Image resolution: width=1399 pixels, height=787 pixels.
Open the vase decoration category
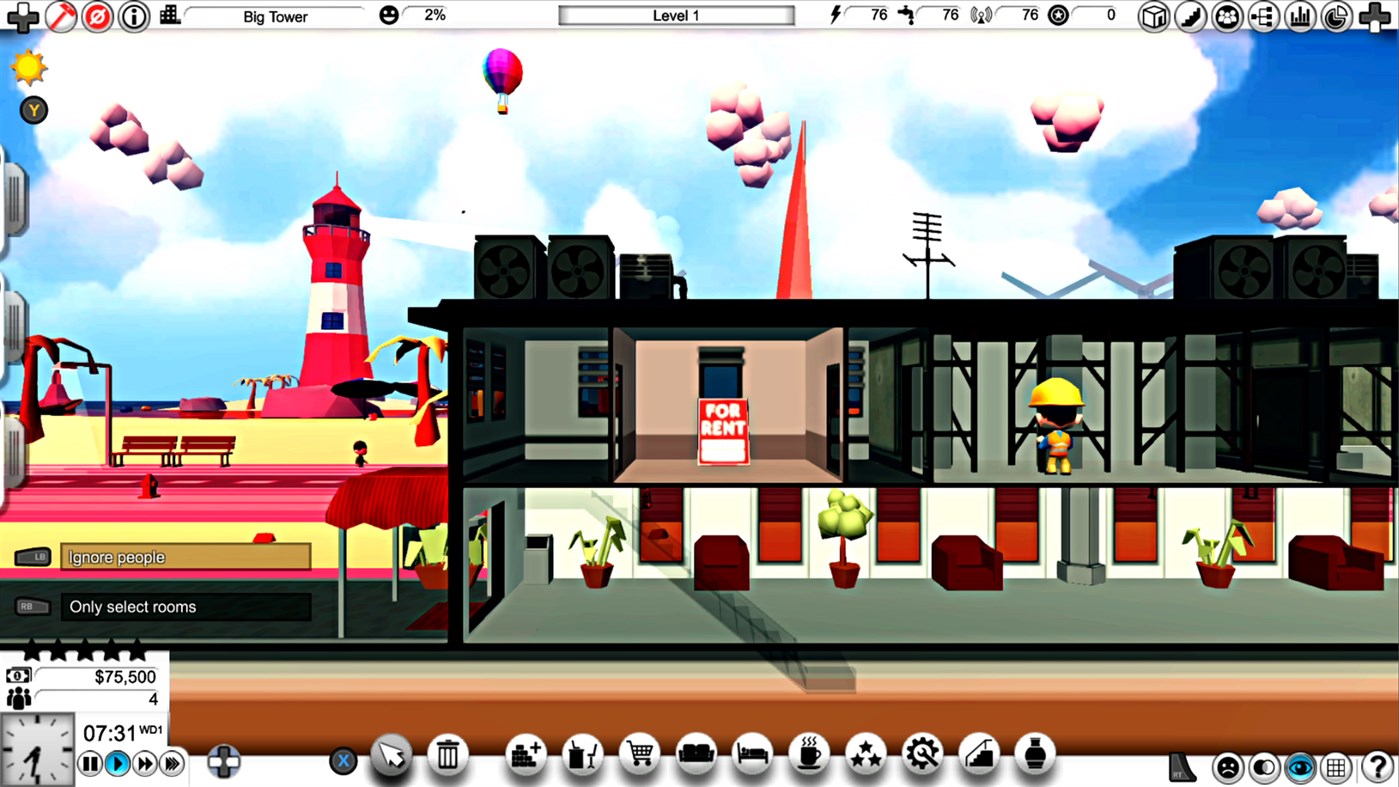coord(1036,755)
